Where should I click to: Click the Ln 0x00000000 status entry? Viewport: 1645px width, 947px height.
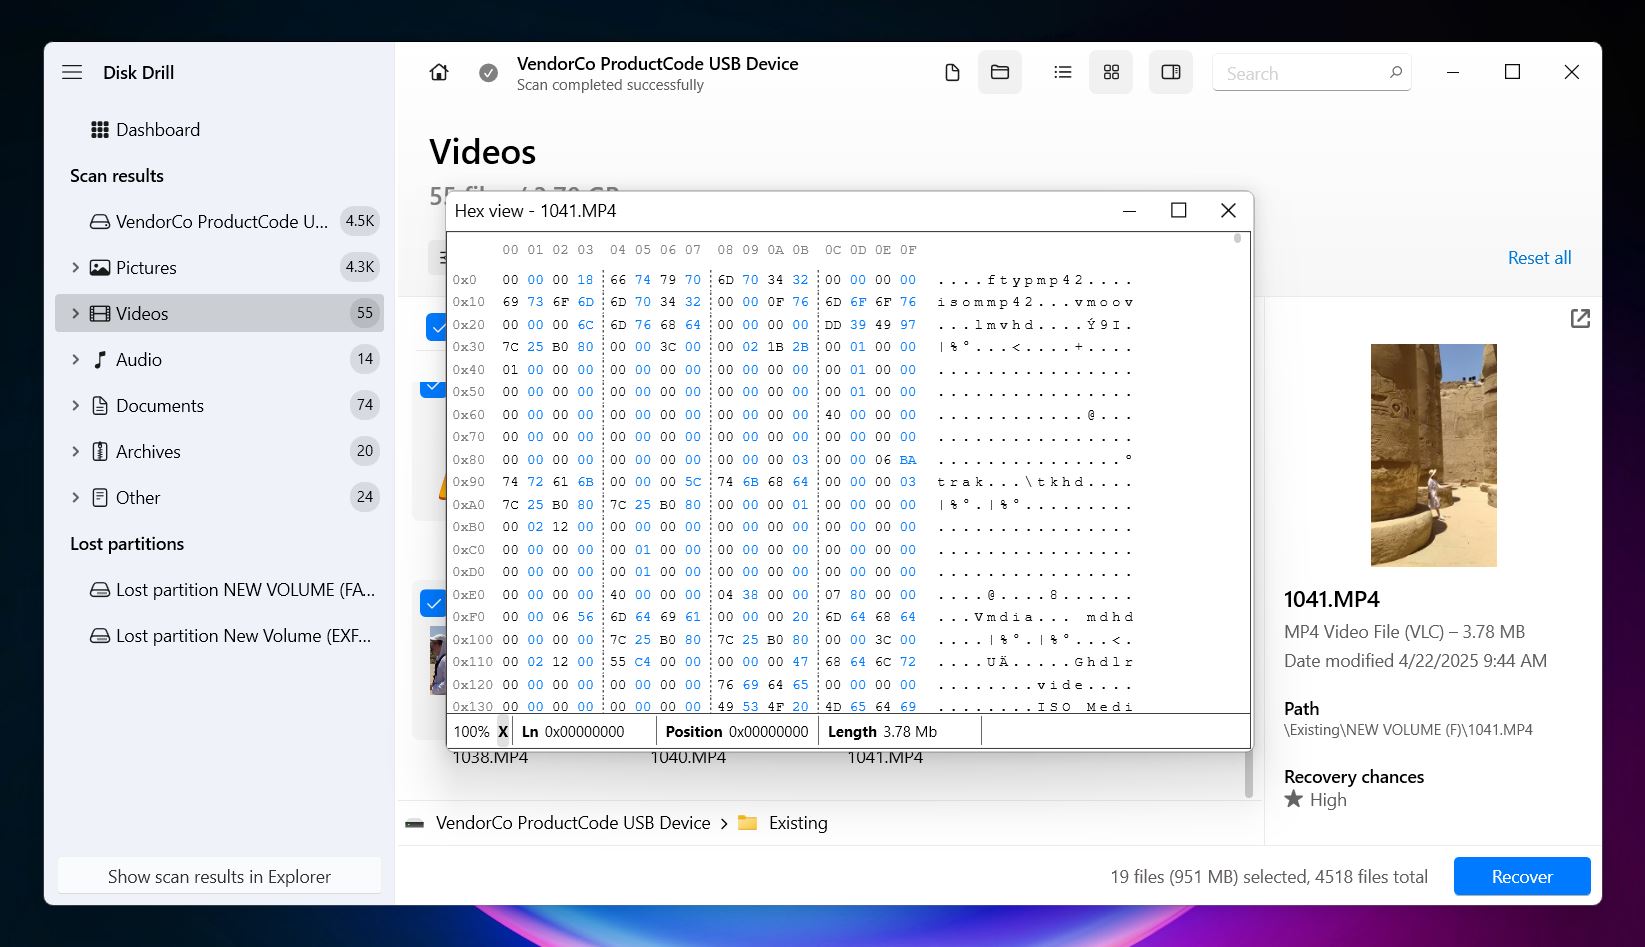(x=573, y=732)
